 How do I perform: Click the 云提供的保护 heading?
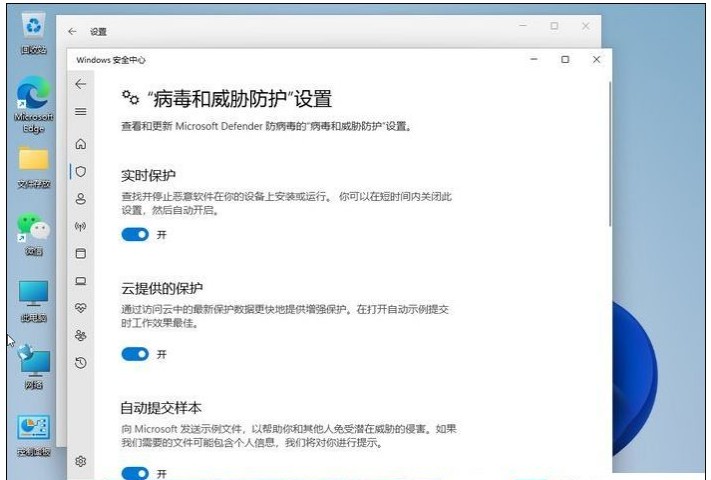(162, 288)
